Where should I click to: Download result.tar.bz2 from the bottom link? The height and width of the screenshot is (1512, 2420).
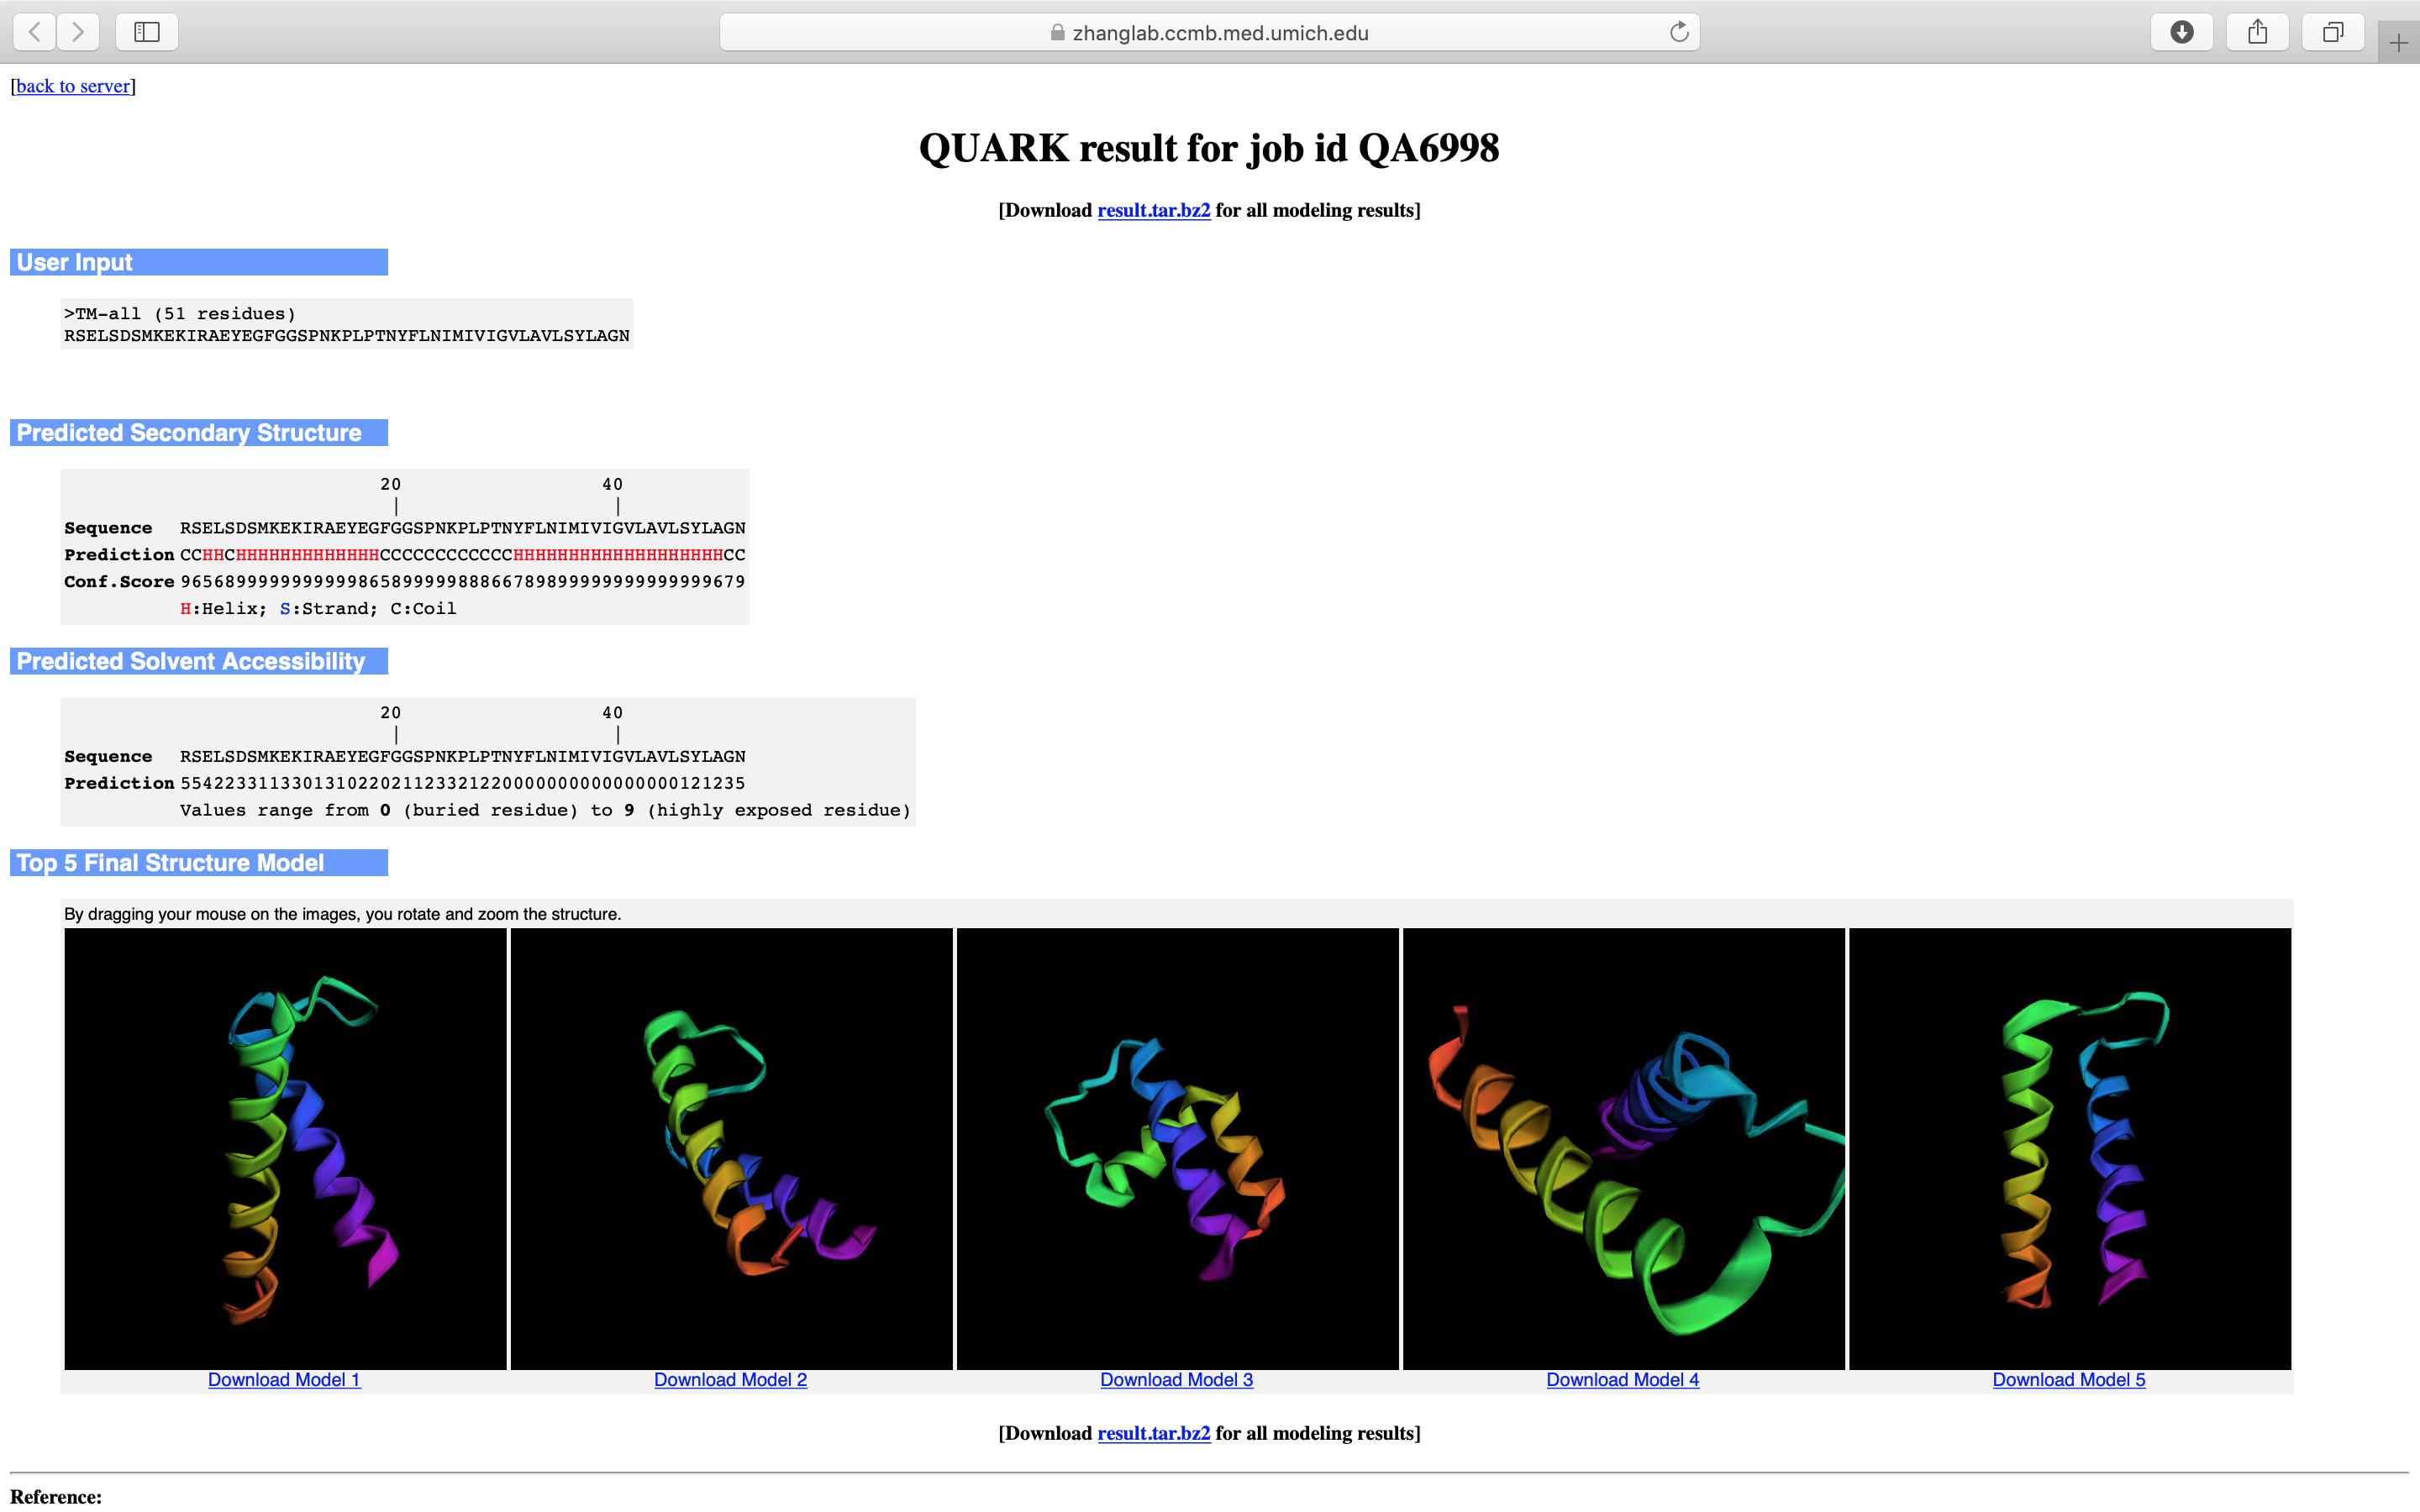click(x=1154, y=1433)
